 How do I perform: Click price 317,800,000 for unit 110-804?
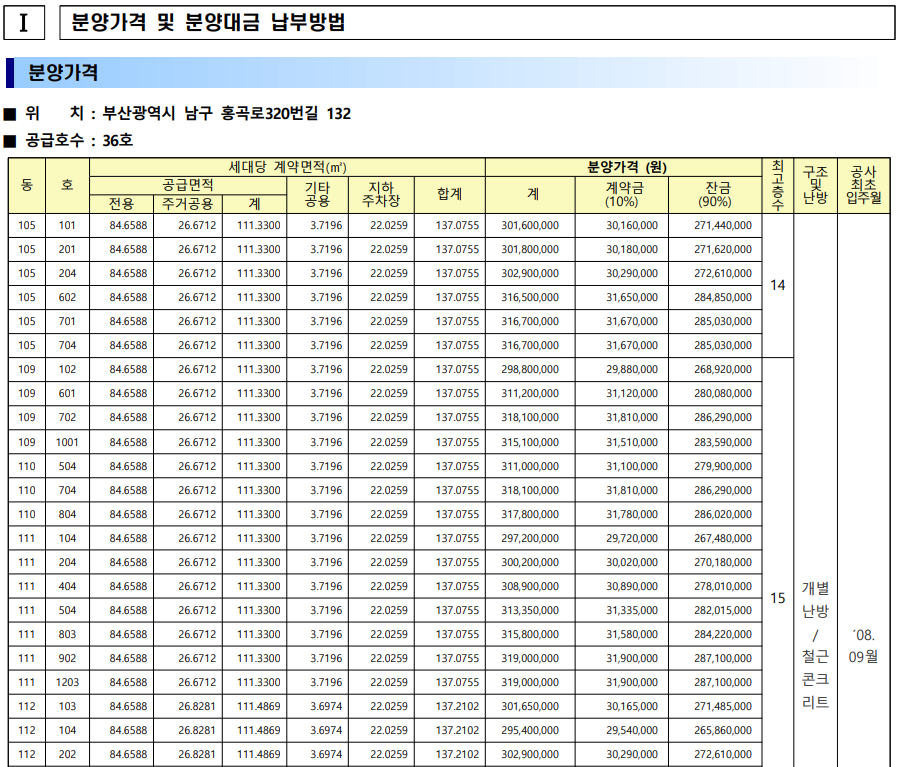tap(530, 514)
